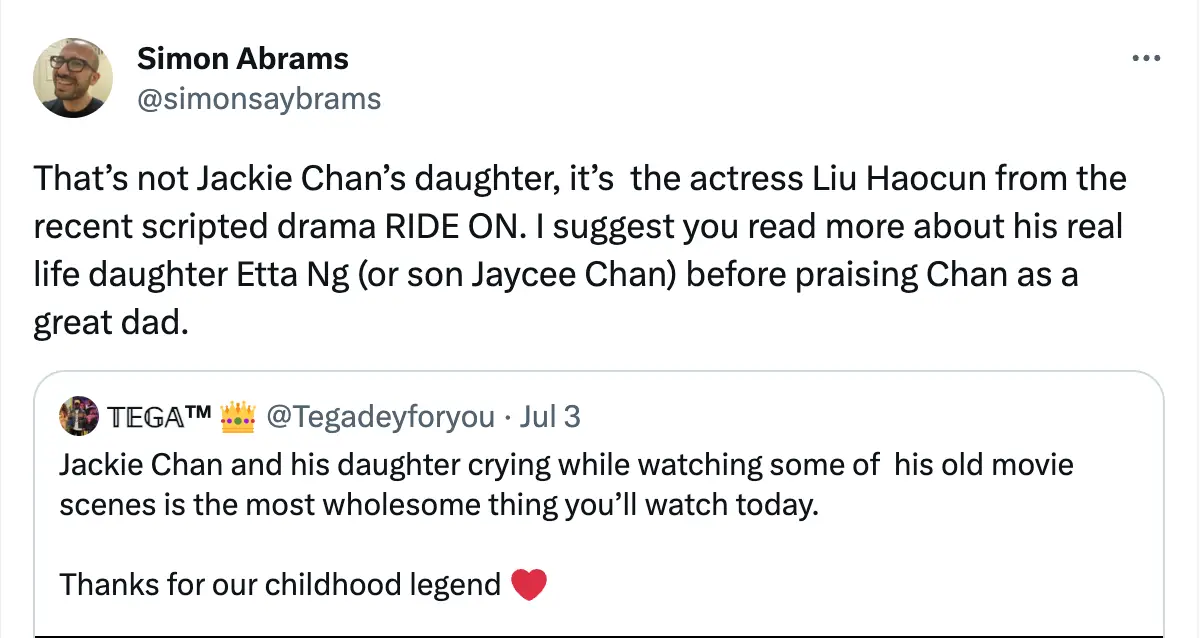Click TEGA's small avatar in the quoted tweet

point(77,417)
